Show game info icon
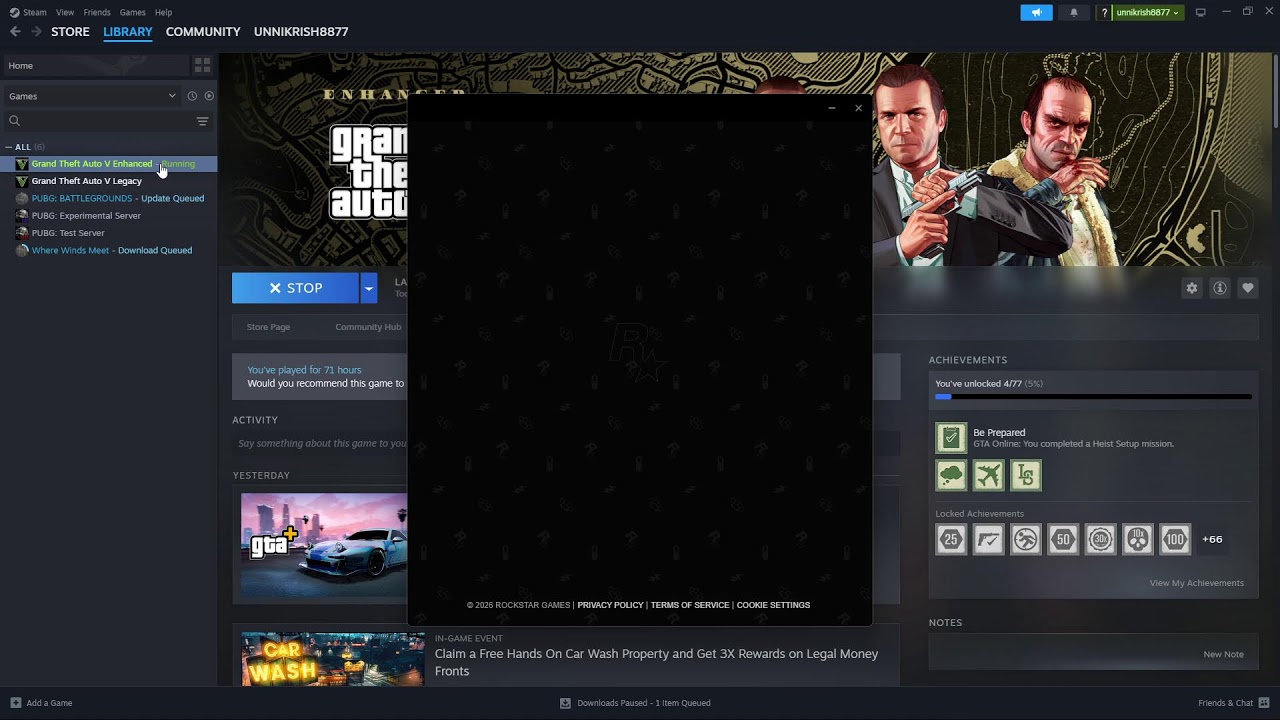Screen dimensions: 1280x720 1220,288
